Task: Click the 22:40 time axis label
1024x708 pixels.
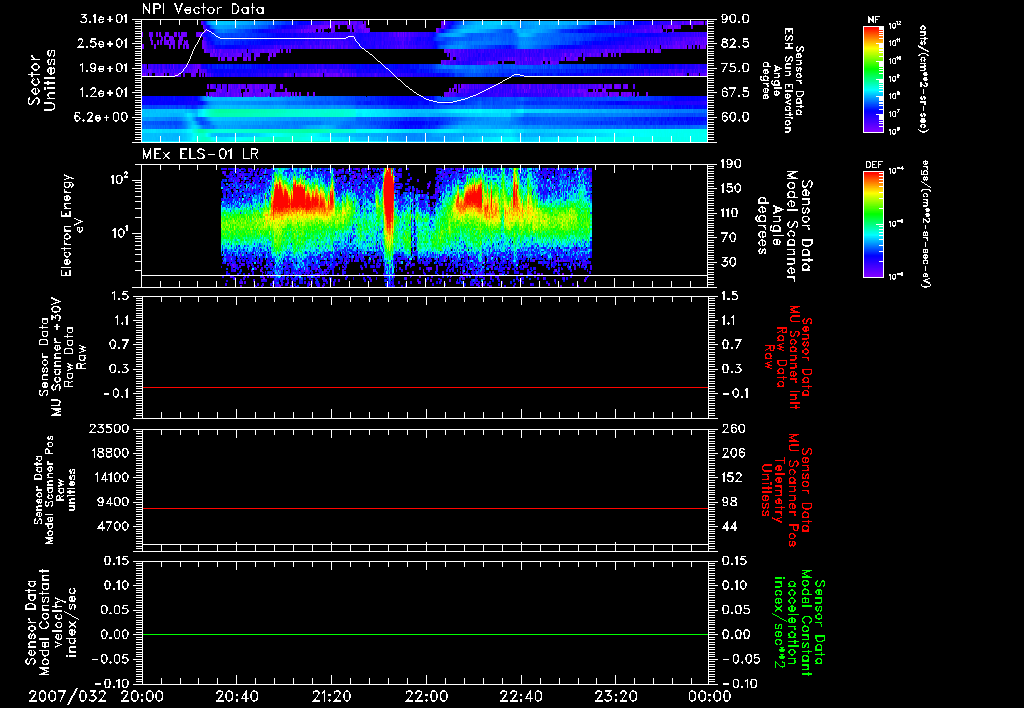Action: (x=520, y=695)
